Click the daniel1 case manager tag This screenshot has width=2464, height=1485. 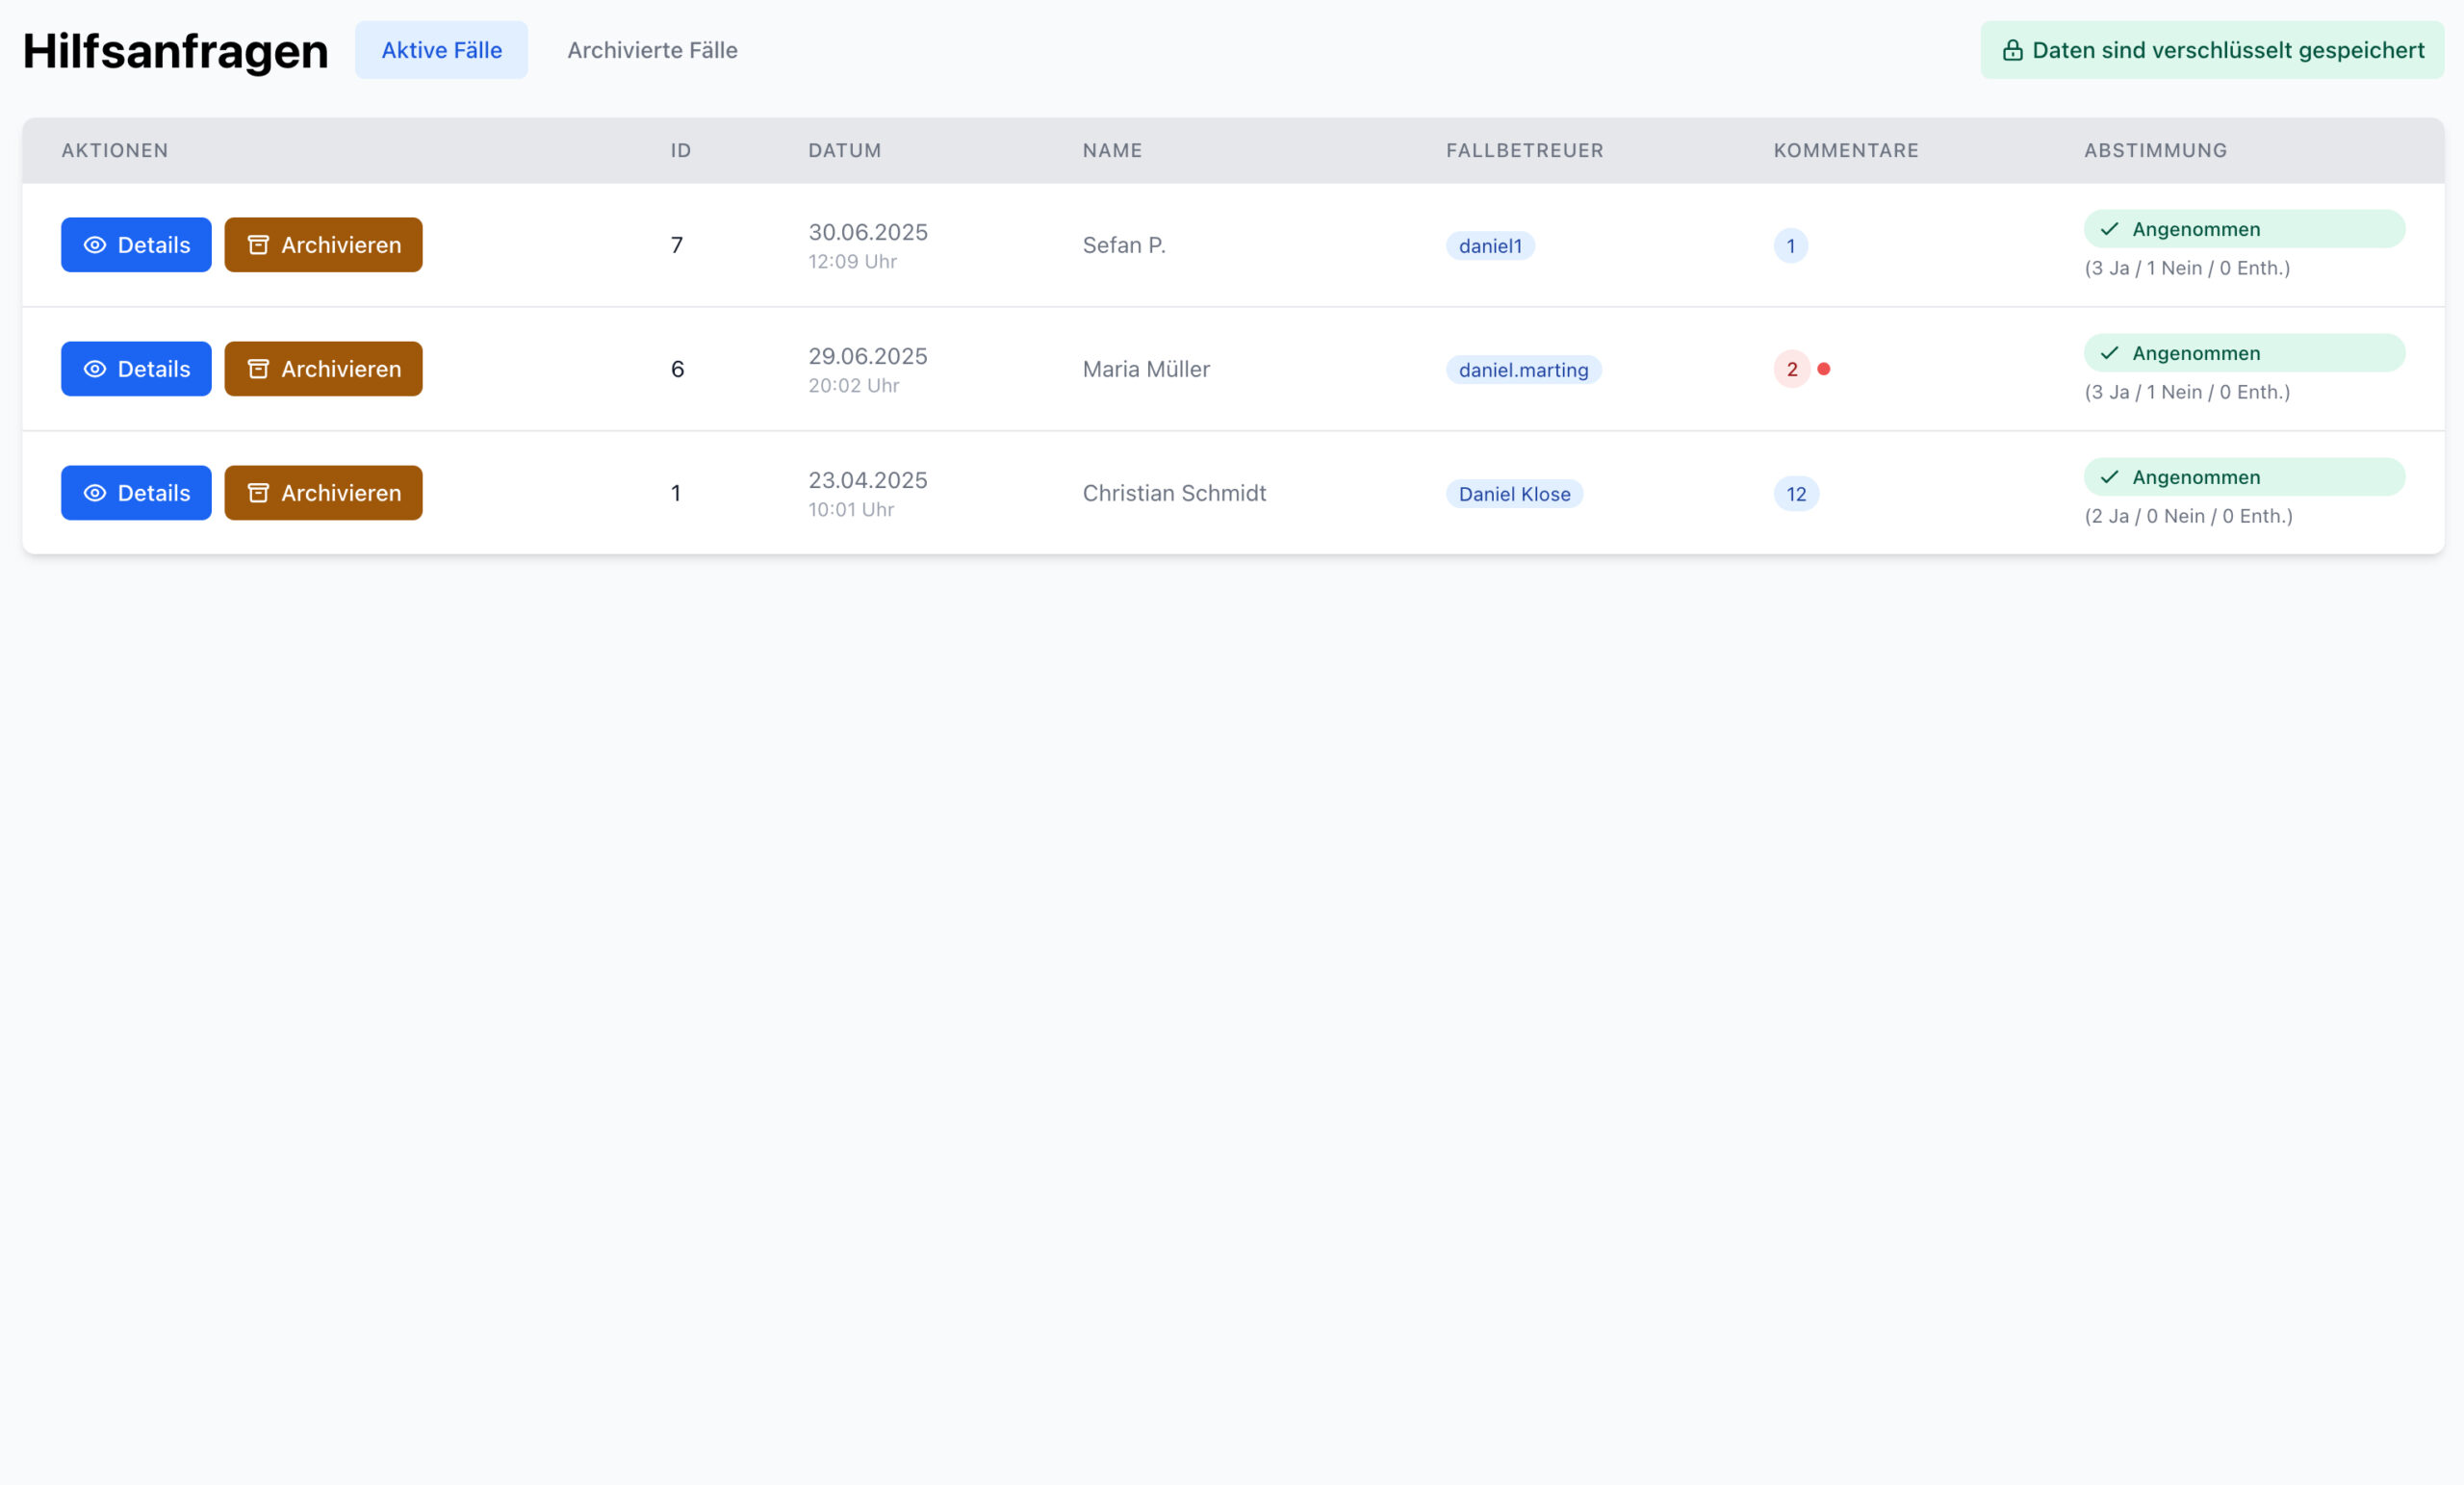(1490, 246)
